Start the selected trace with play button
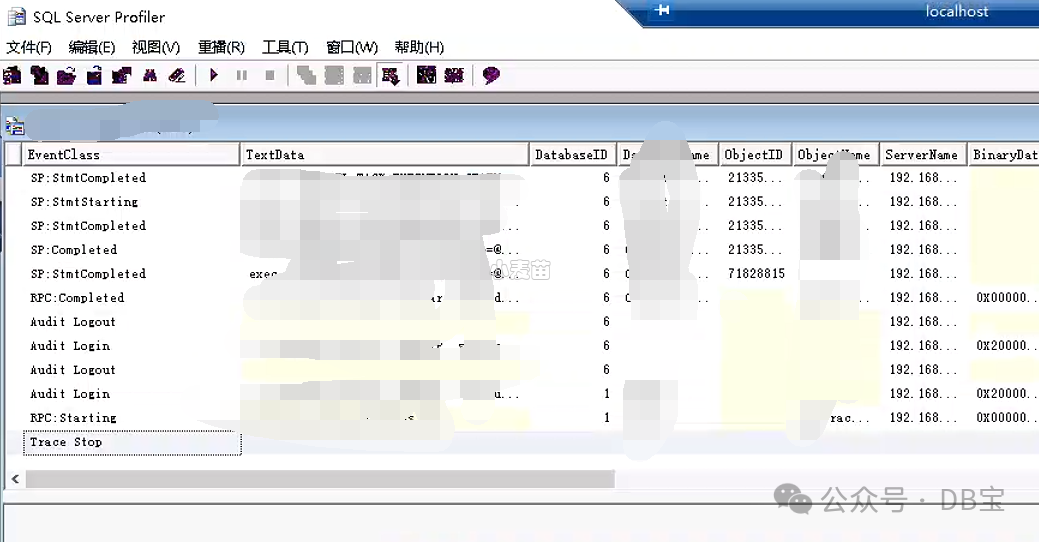Screen dimensions: 1039x542 pos(213,76)
